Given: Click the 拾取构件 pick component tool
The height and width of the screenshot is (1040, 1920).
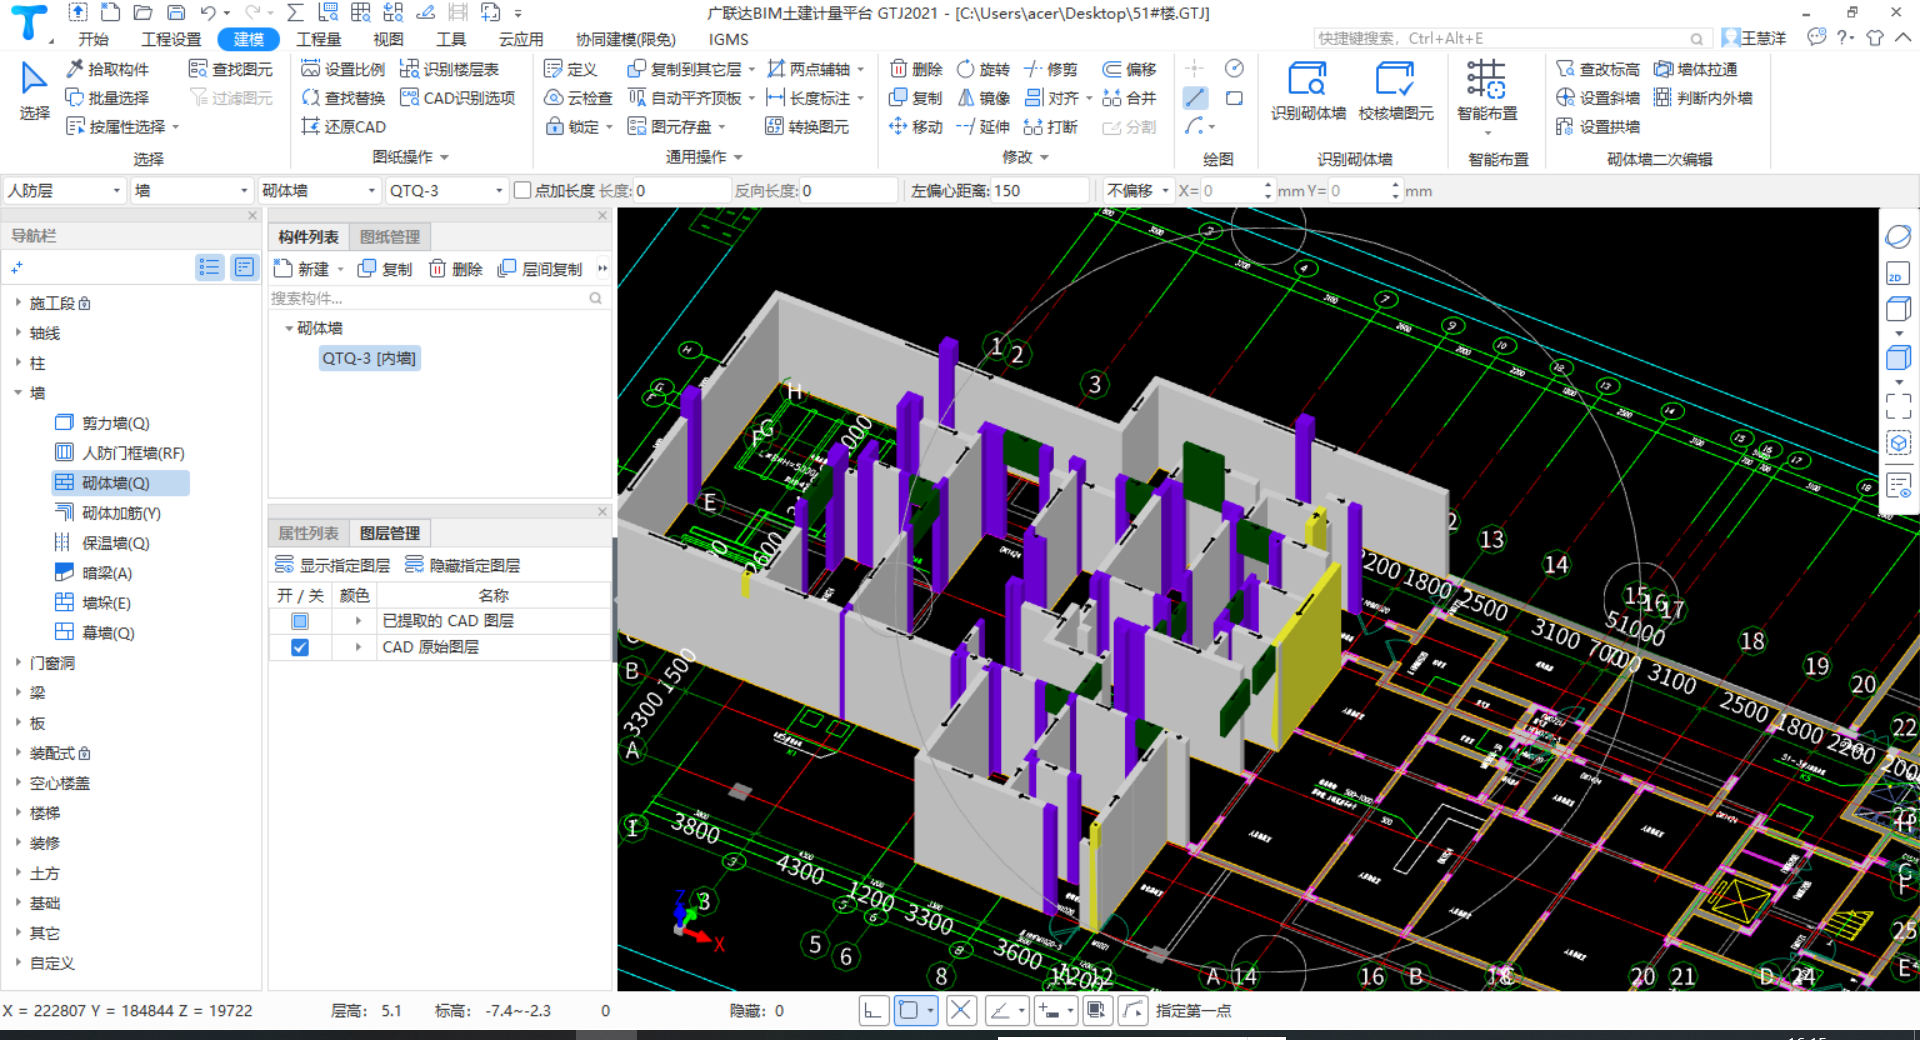Looking at the screenshot, I should point(107,69).
